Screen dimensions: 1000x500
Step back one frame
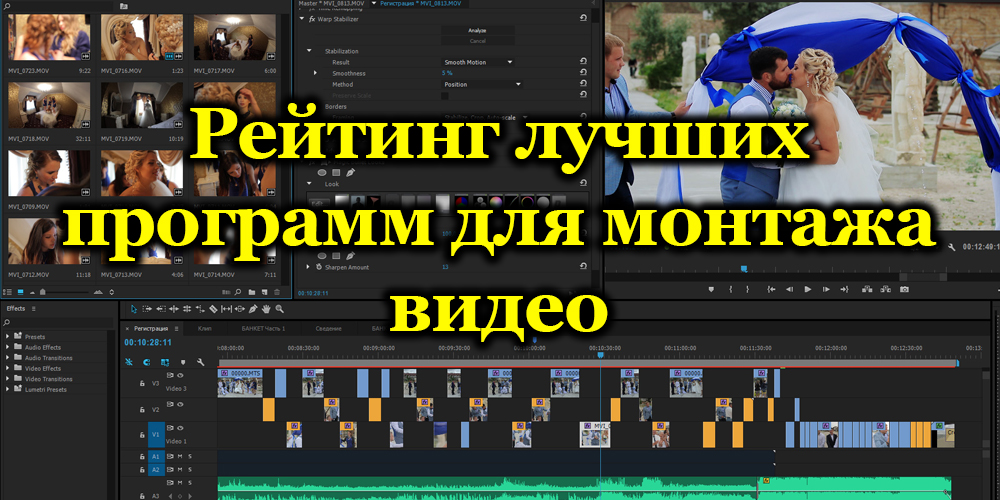pyautogui.click(x=789, y=289)
